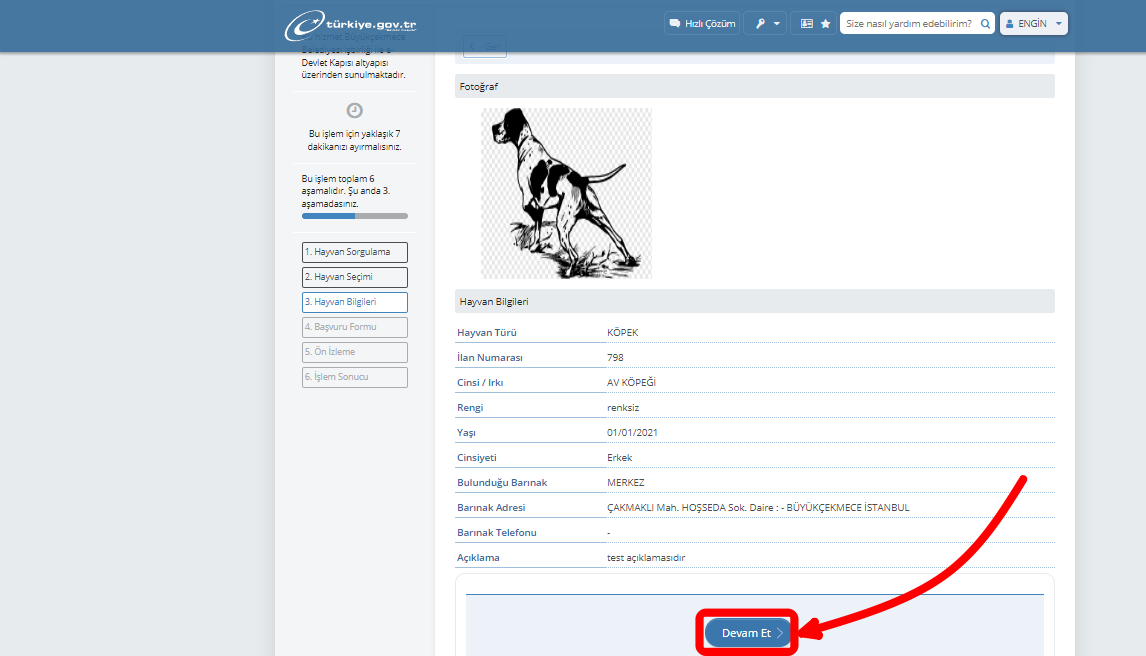Expand the ENGİN account dropdown arrow
The image size is (1146, 656).
[x=1058, y=23]
